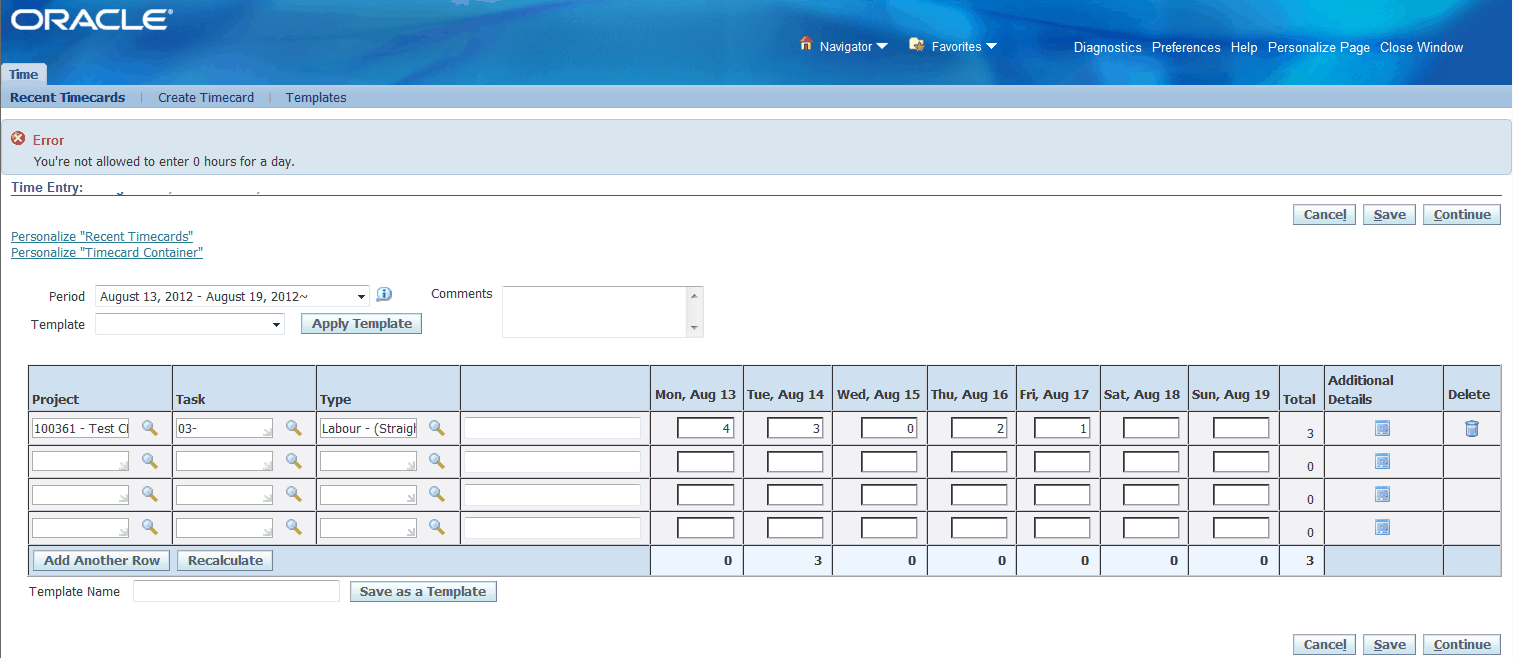Switch to the Templates tab
The width and height of the screenshot is (1513, 658).
tap(315, 97)
